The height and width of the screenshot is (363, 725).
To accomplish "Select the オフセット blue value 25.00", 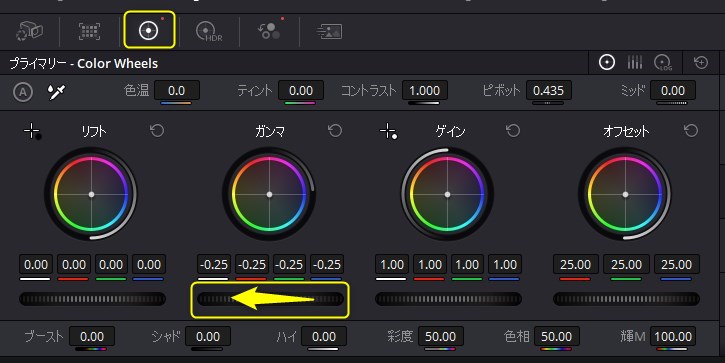I will tap(676, 265).
